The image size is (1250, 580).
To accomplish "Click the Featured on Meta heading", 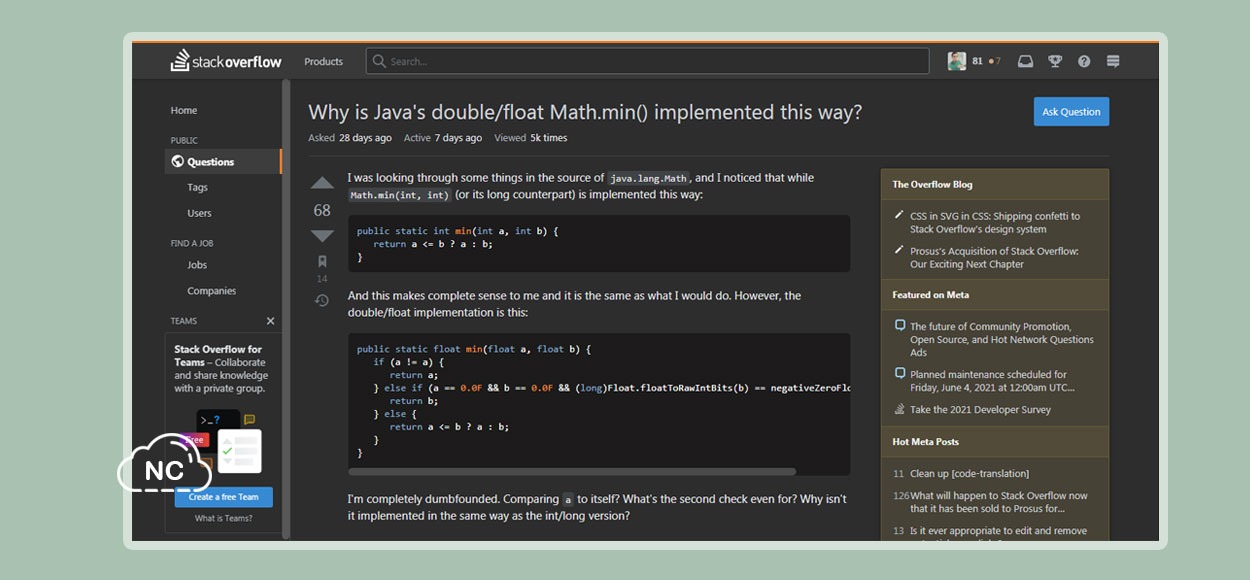I will tap(930, 296).
